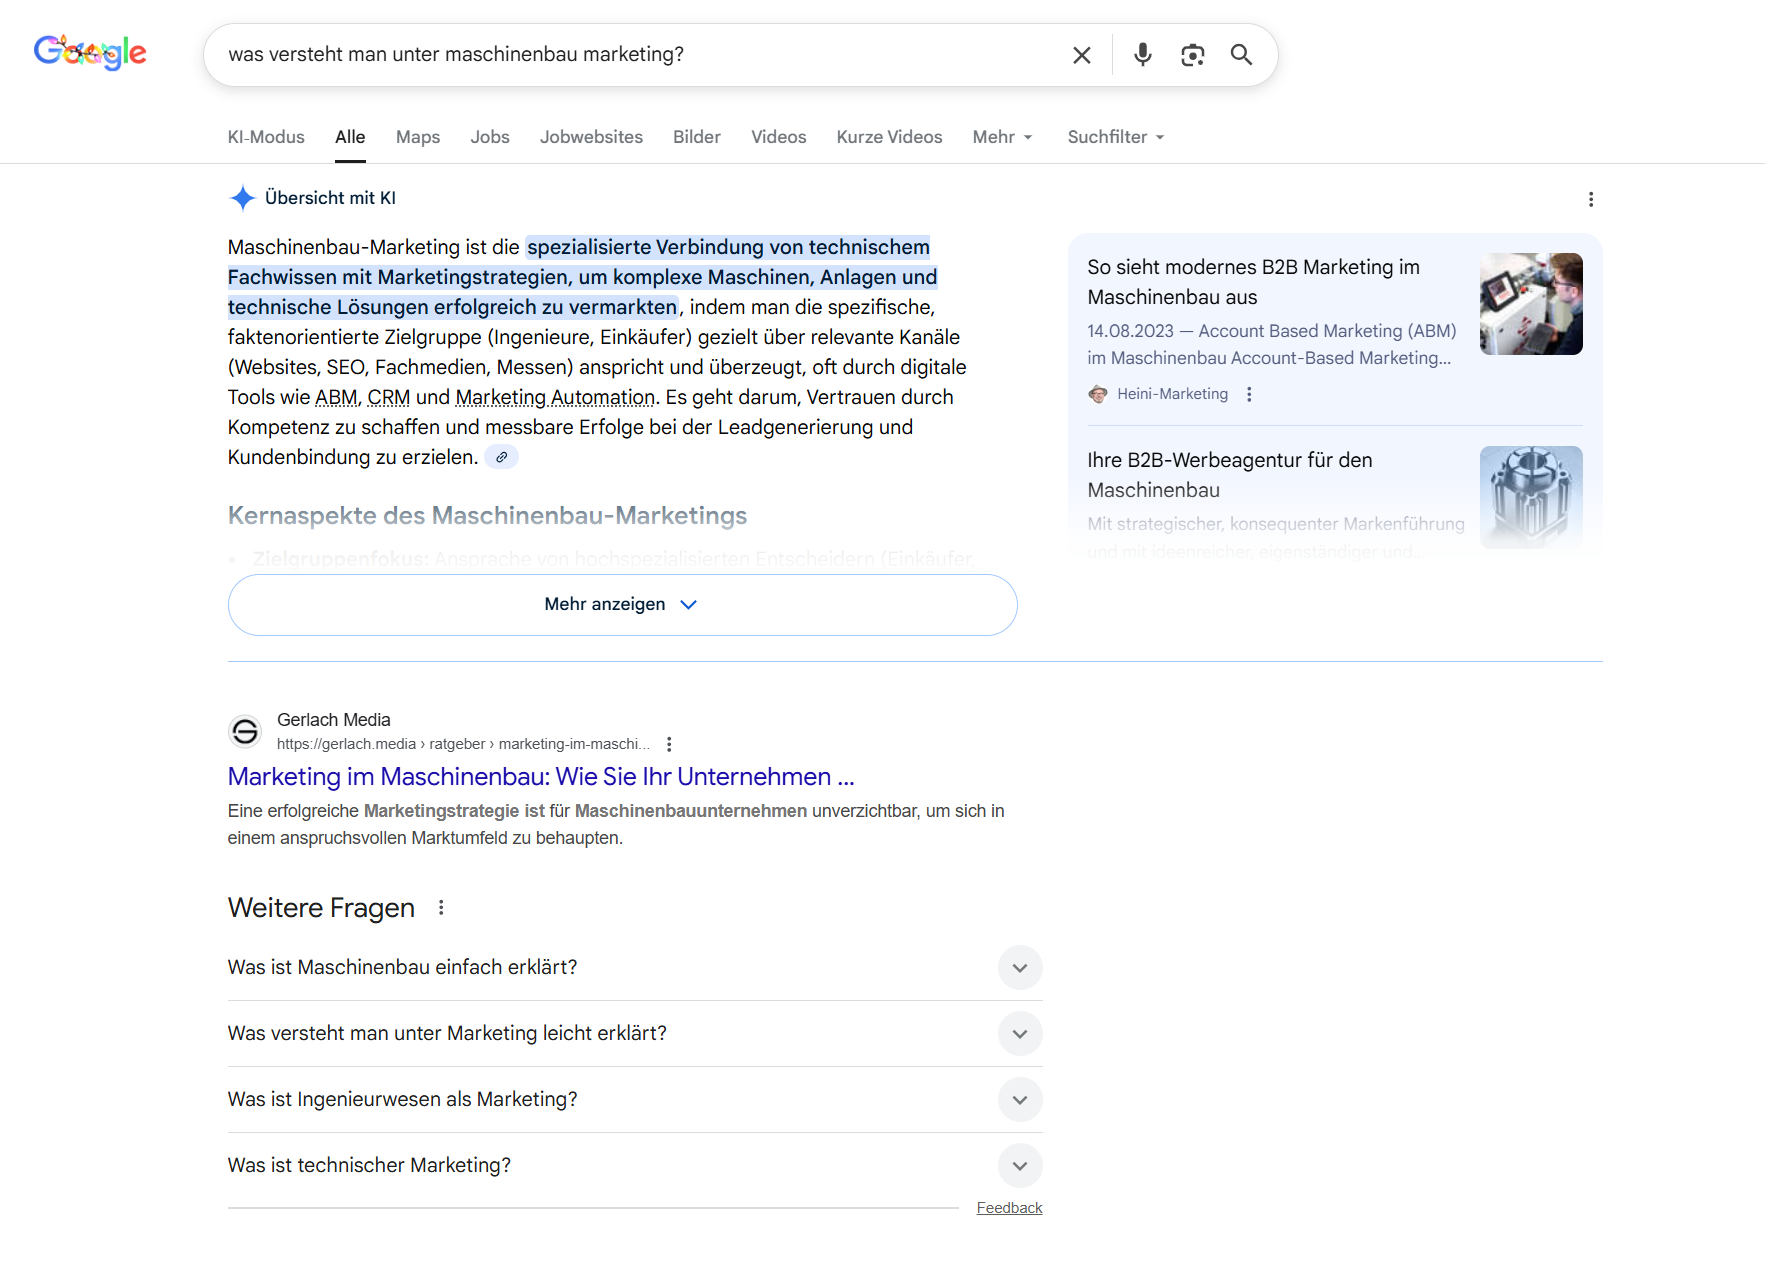The width and height of the screenshot is (1765, 1268).
Task: Click the magnifying glass search icon
Action: click(1241, 55)
